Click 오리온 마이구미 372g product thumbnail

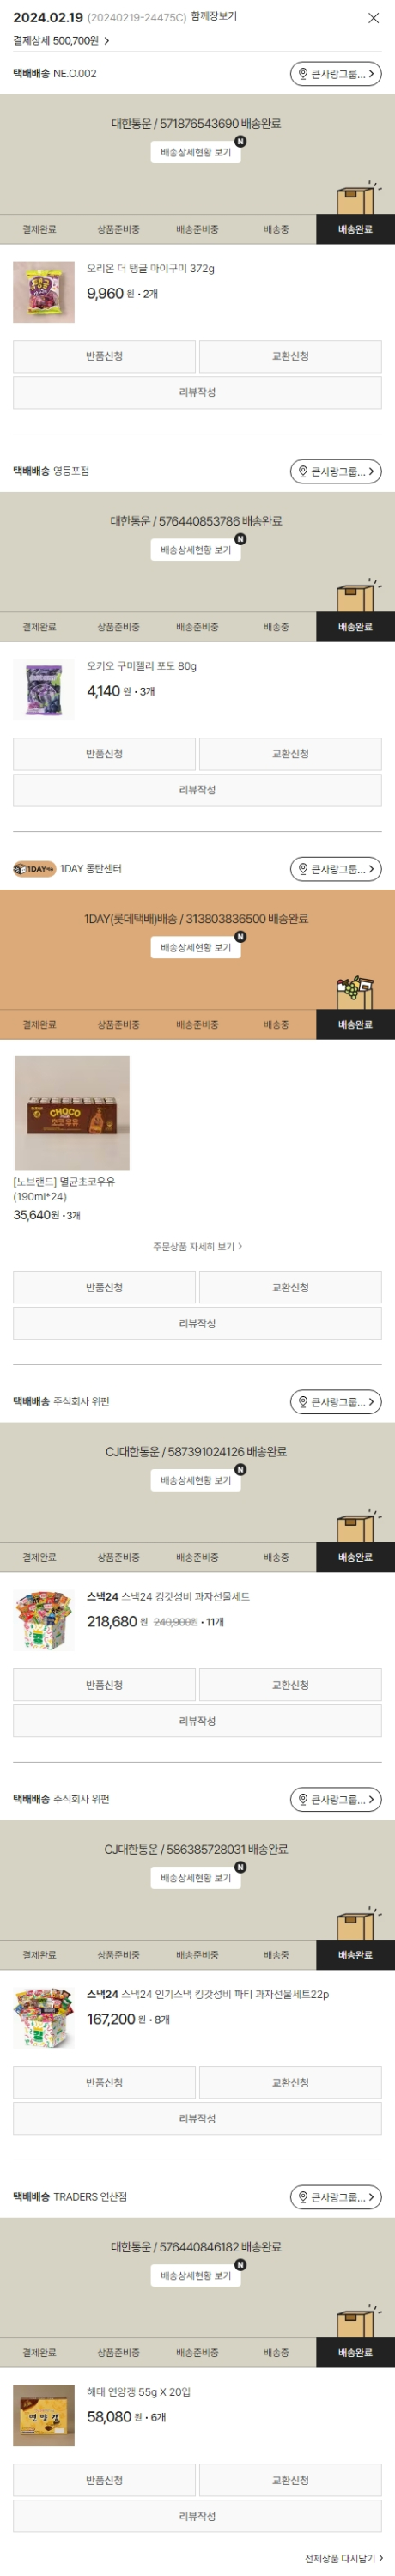tap(44, 292)
